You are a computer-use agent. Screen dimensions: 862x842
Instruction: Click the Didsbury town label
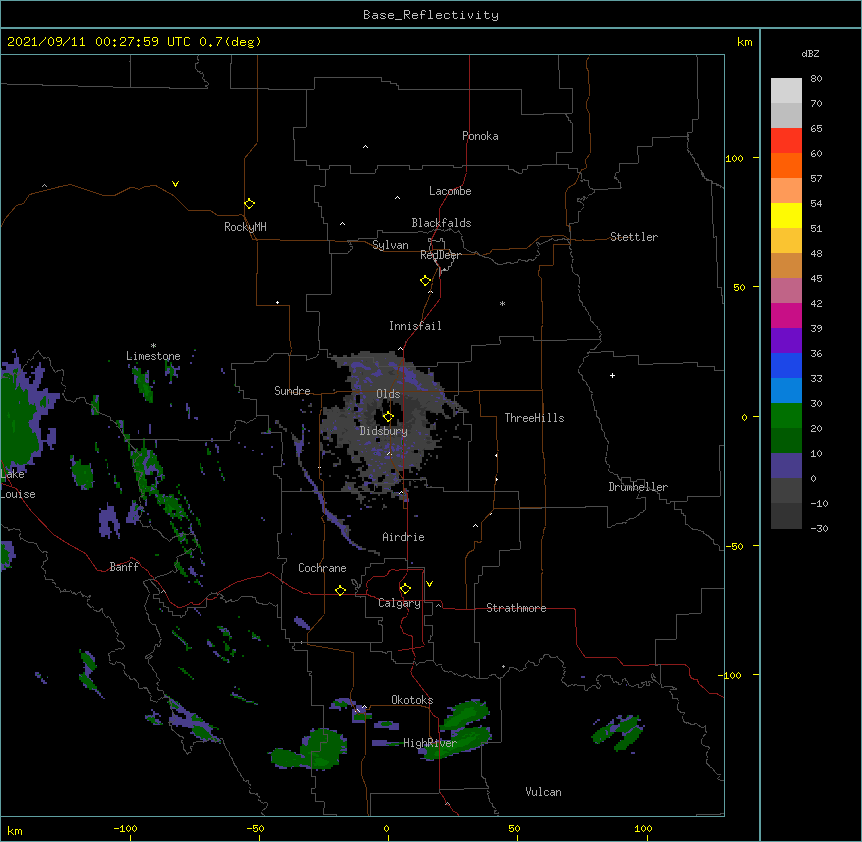384,431
